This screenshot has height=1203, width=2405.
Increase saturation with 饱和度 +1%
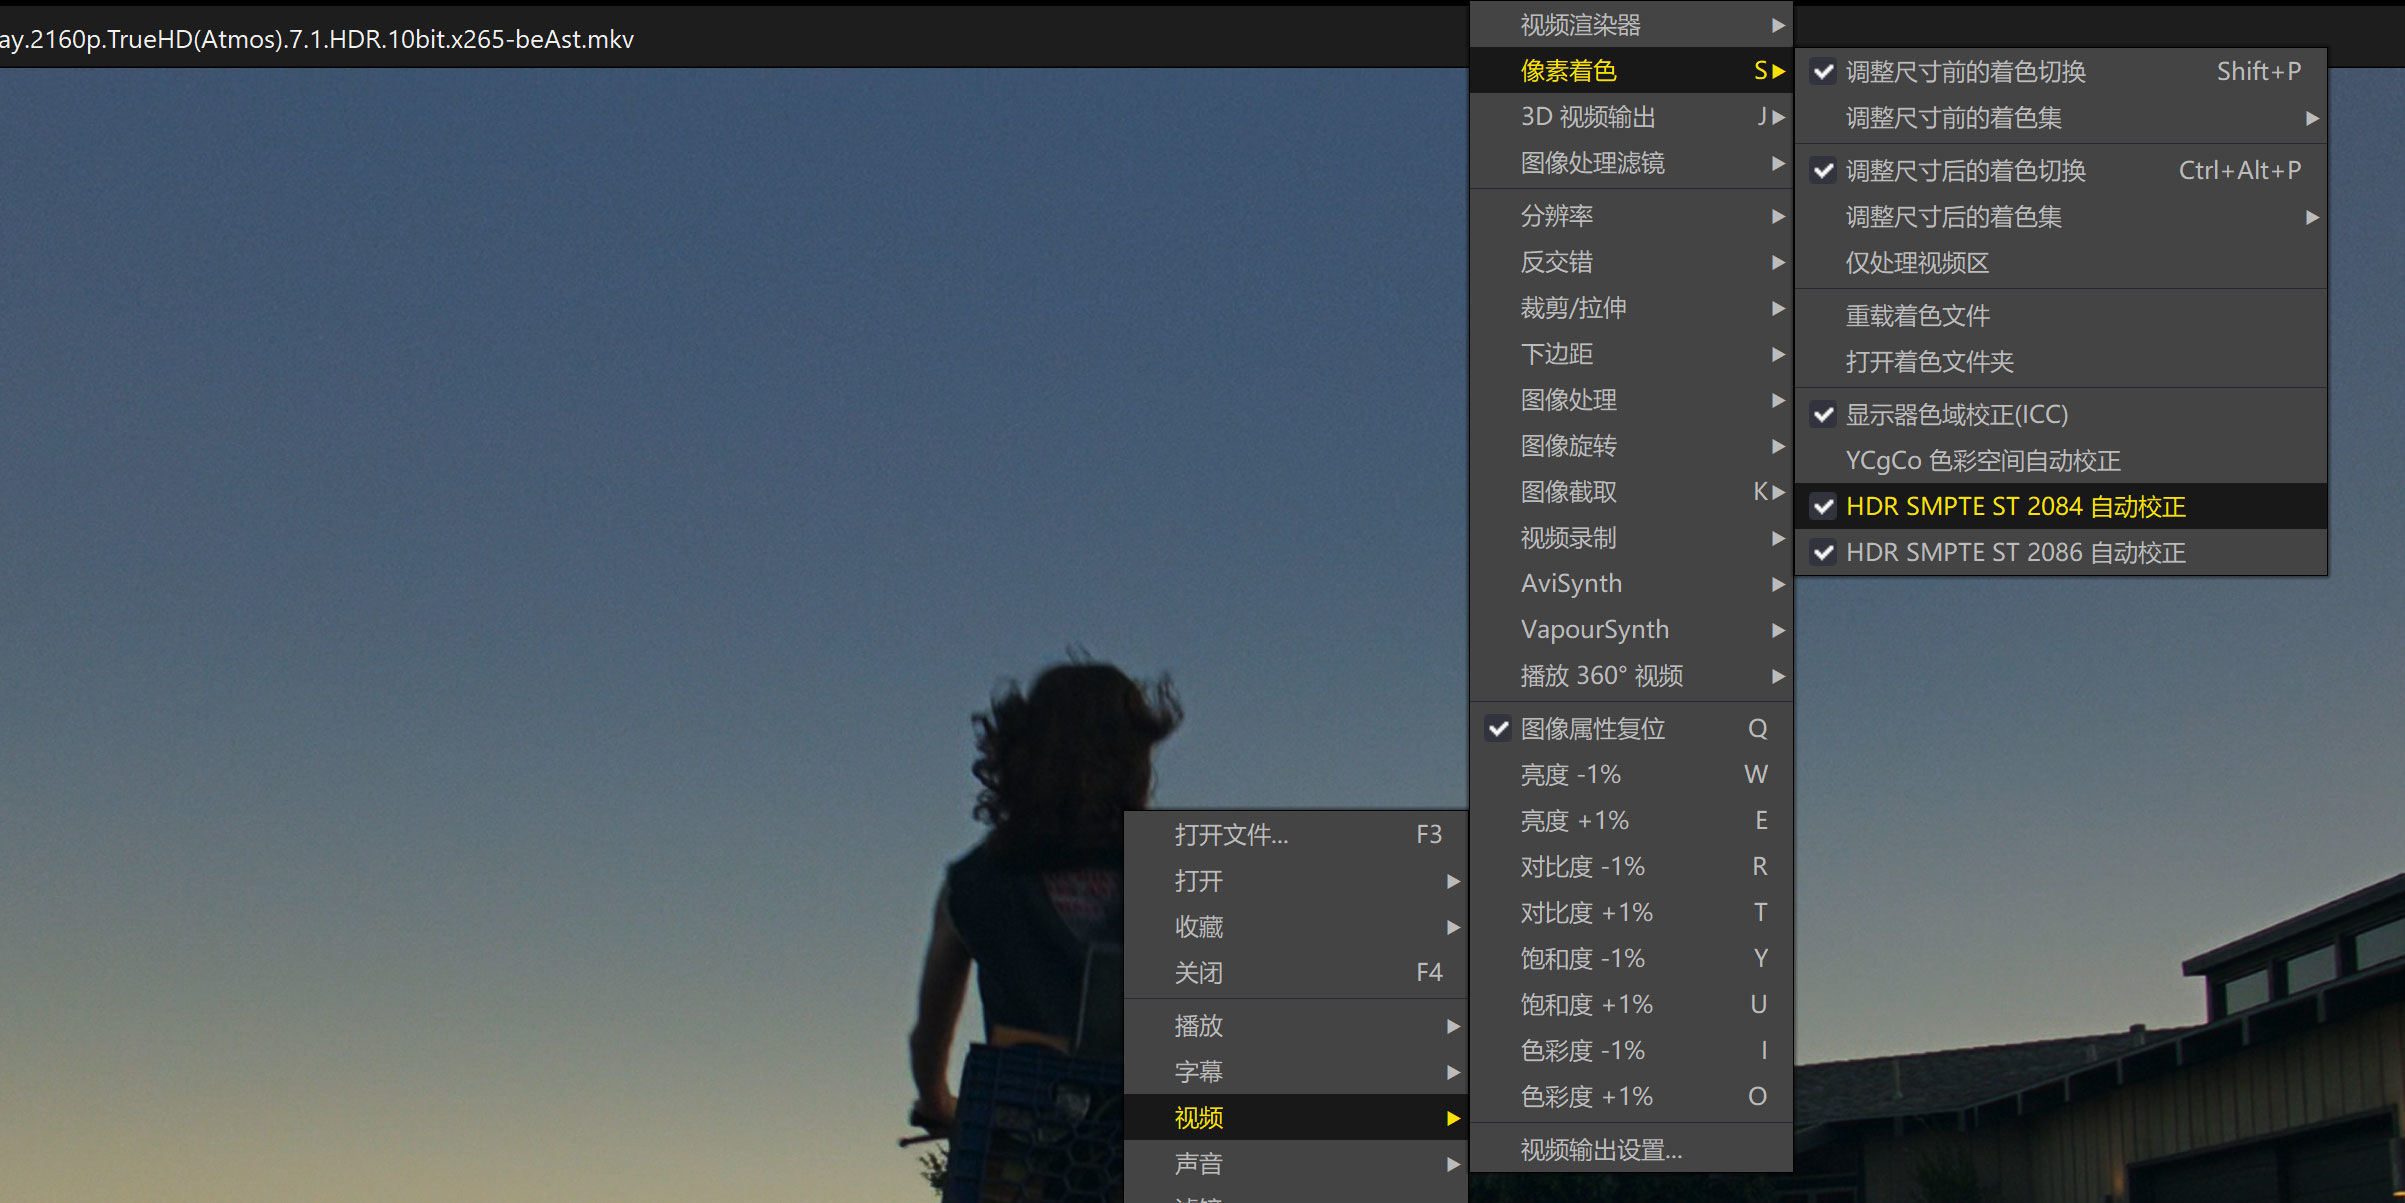coord(1586,1005)
